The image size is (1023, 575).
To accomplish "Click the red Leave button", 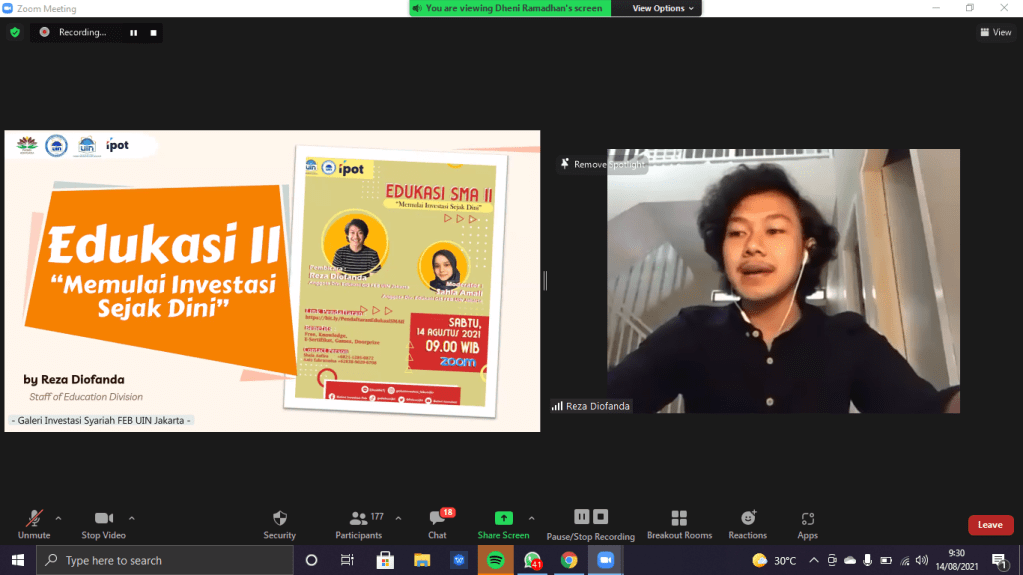I will click(x=989, y=525).
